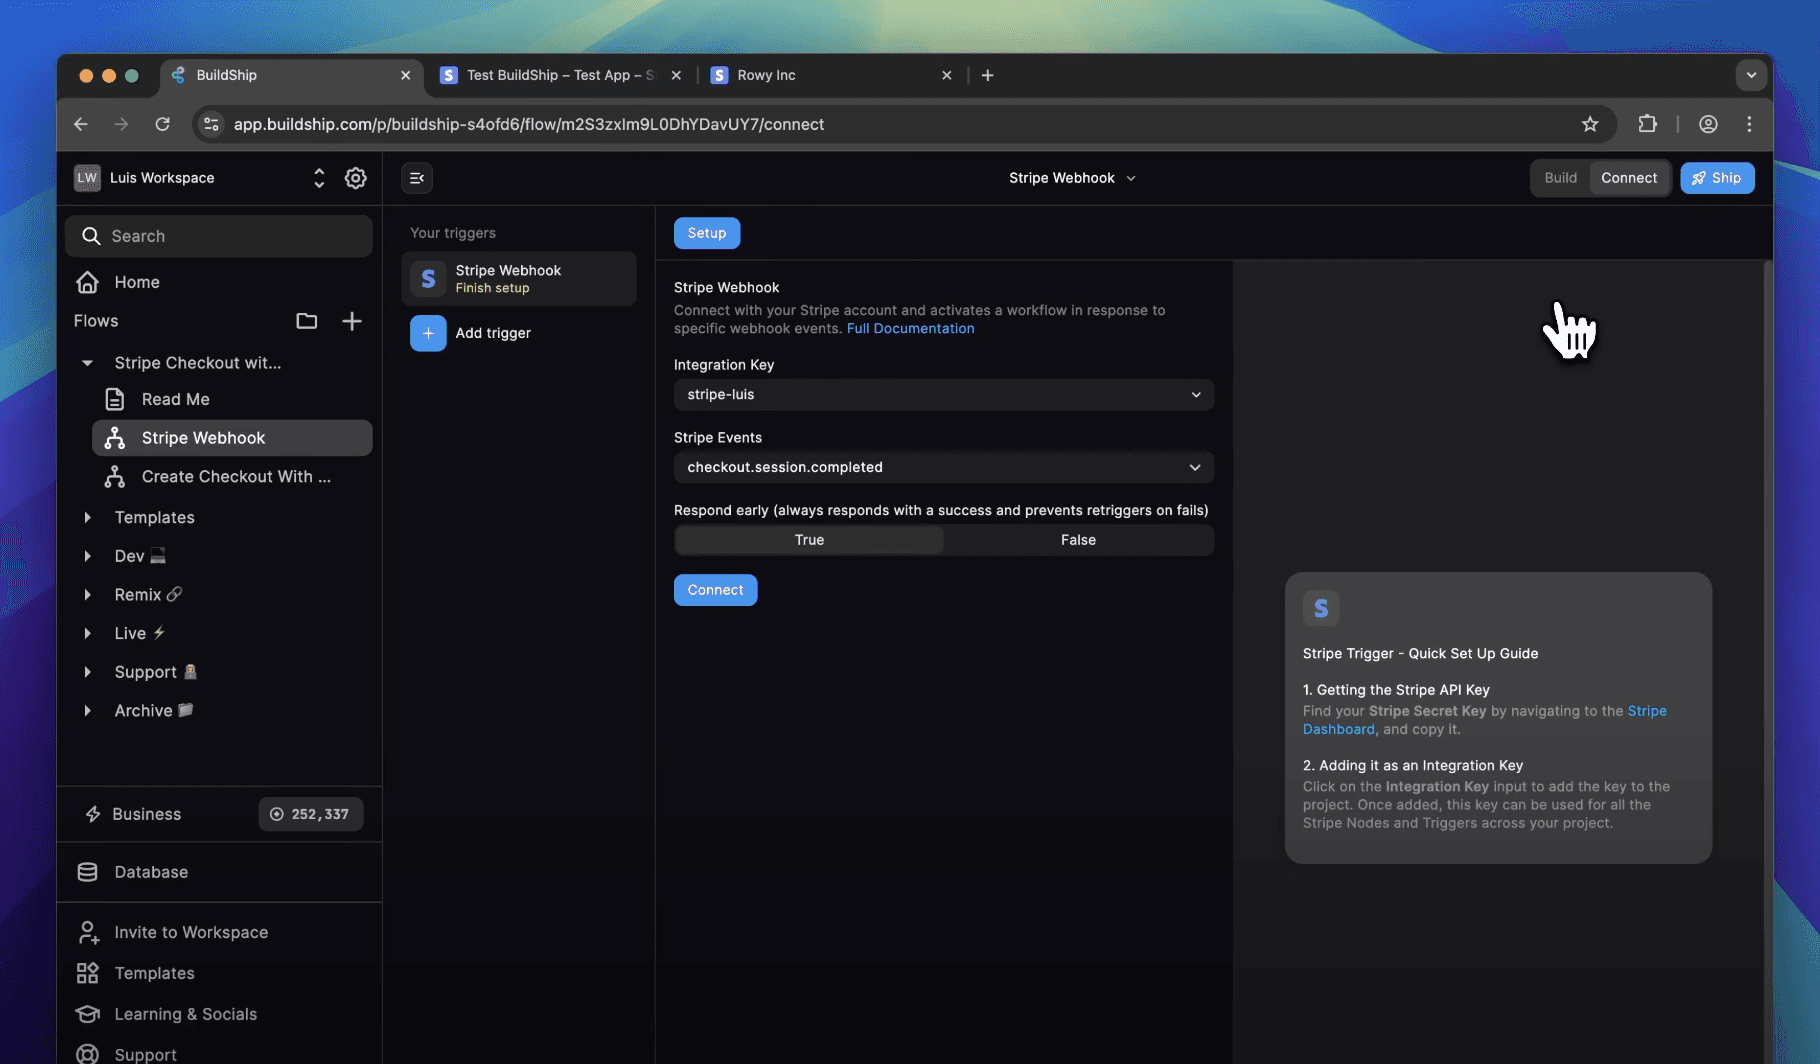Click the Stripe logo in Quick Set Up Guide

(1321, 608)
